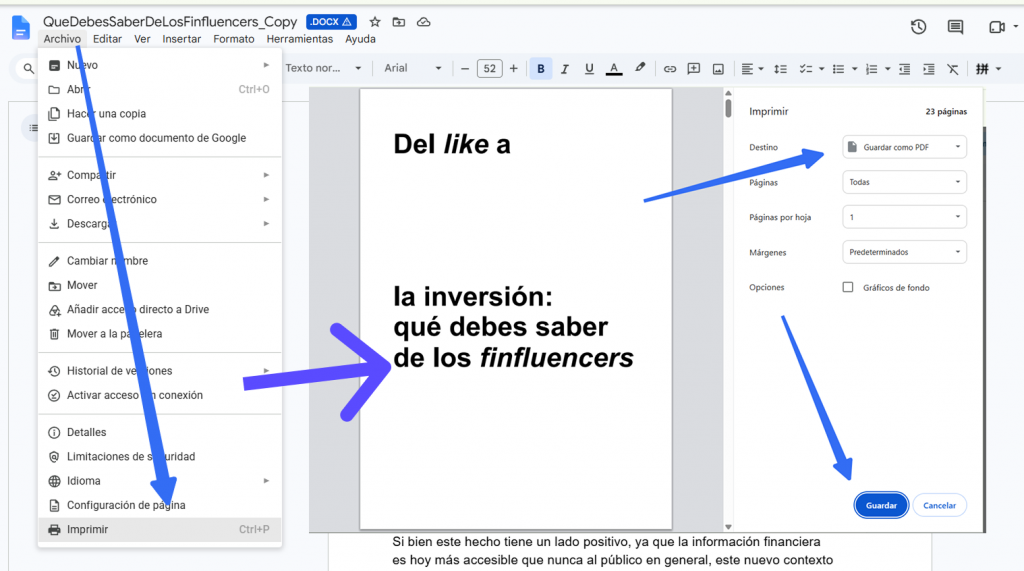
Task: Click the decrease indent icon
Action: click(x=904, y=69)
